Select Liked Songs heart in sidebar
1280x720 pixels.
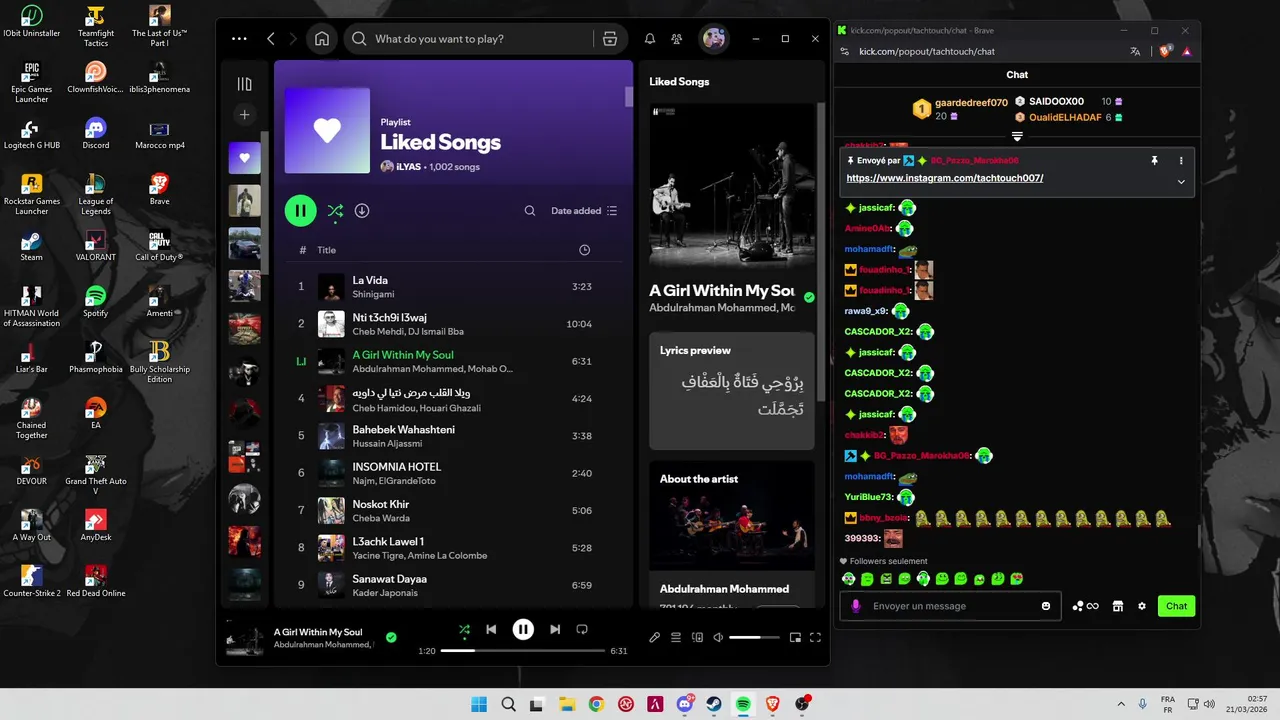(x=244, y=158)
